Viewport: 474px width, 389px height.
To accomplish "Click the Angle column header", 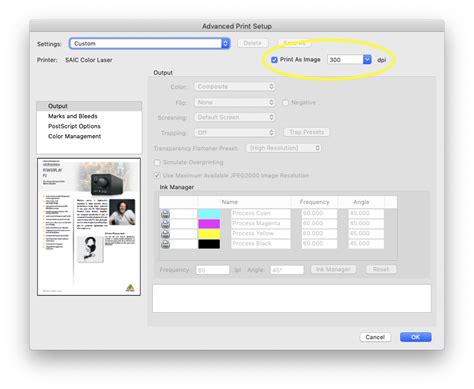I will (x=361, y=202).
